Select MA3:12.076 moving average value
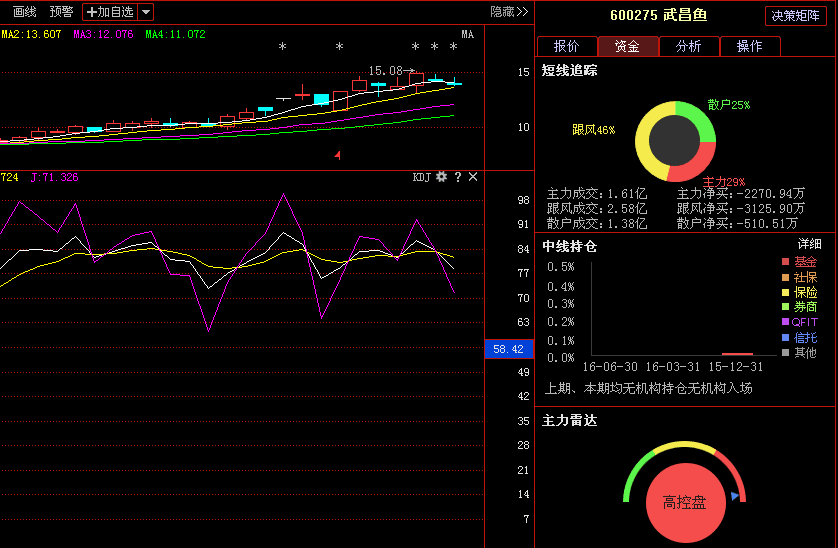Viewport: 838px width, 548px height. point(103,34)
